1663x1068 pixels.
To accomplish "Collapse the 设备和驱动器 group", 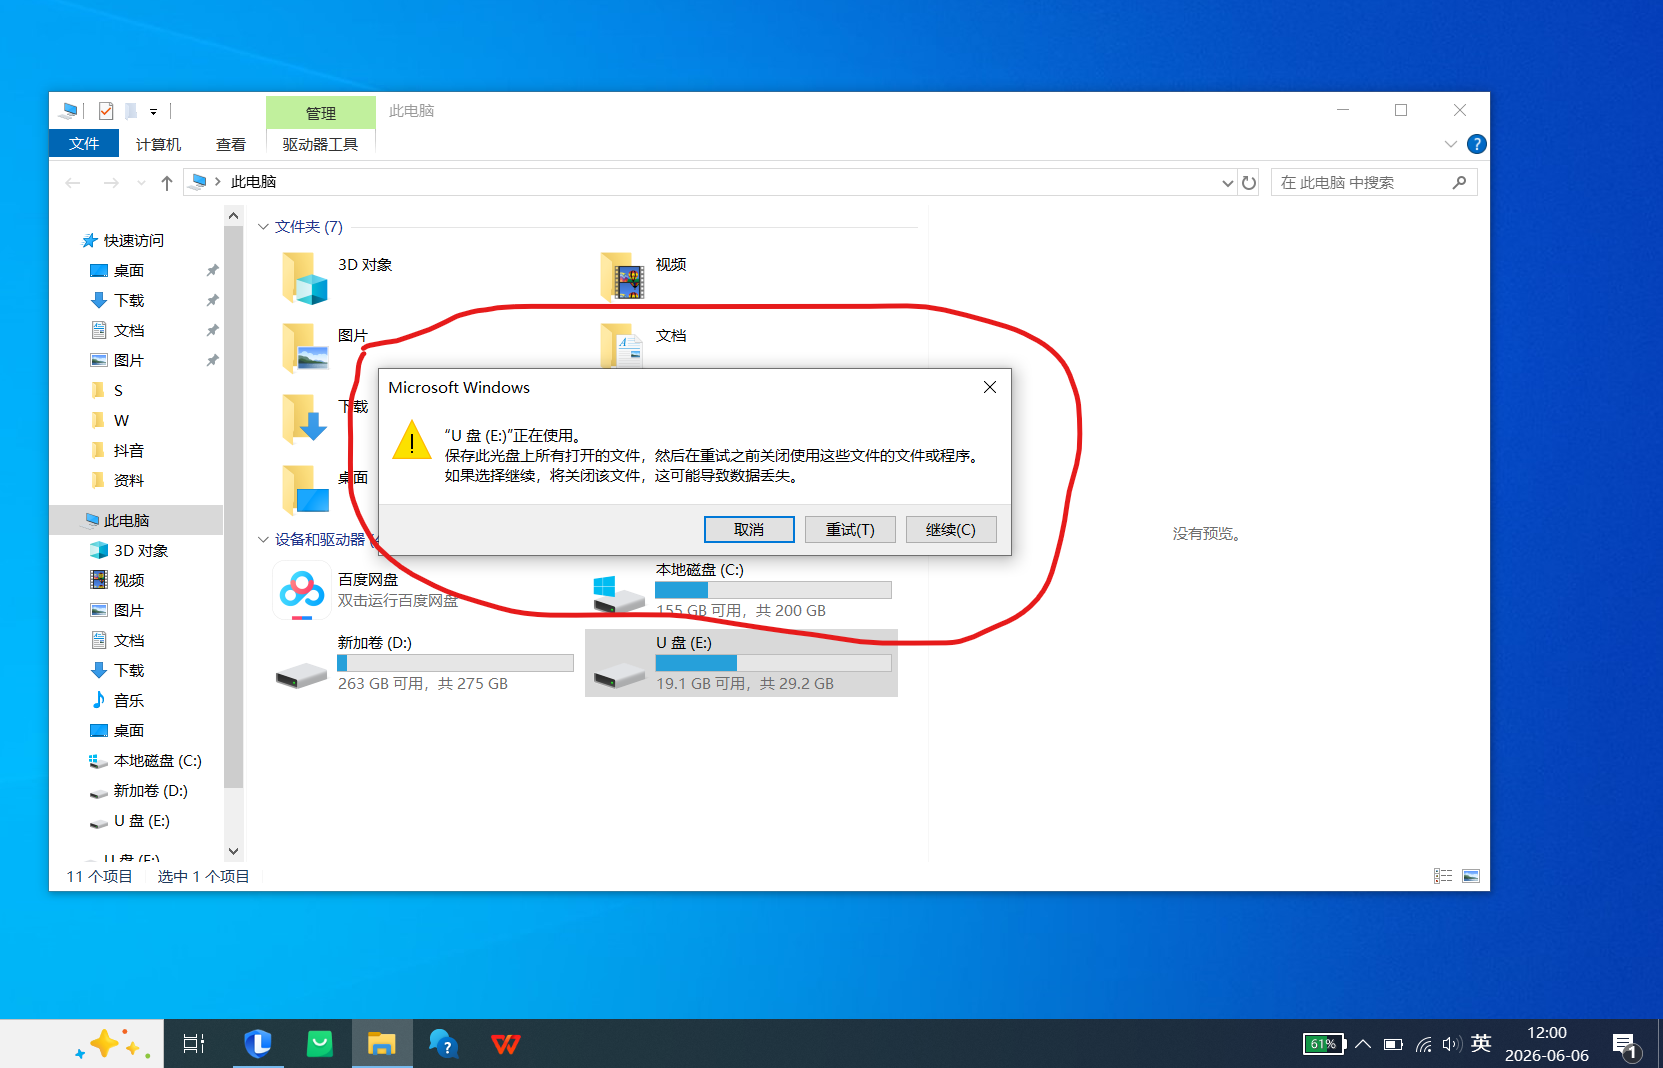I will [x=264, y=540].
